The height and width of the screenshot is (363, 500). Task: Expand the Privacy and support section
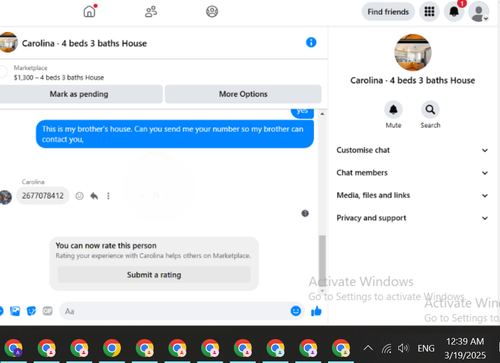pyautogui.click(x=412, y=218)
